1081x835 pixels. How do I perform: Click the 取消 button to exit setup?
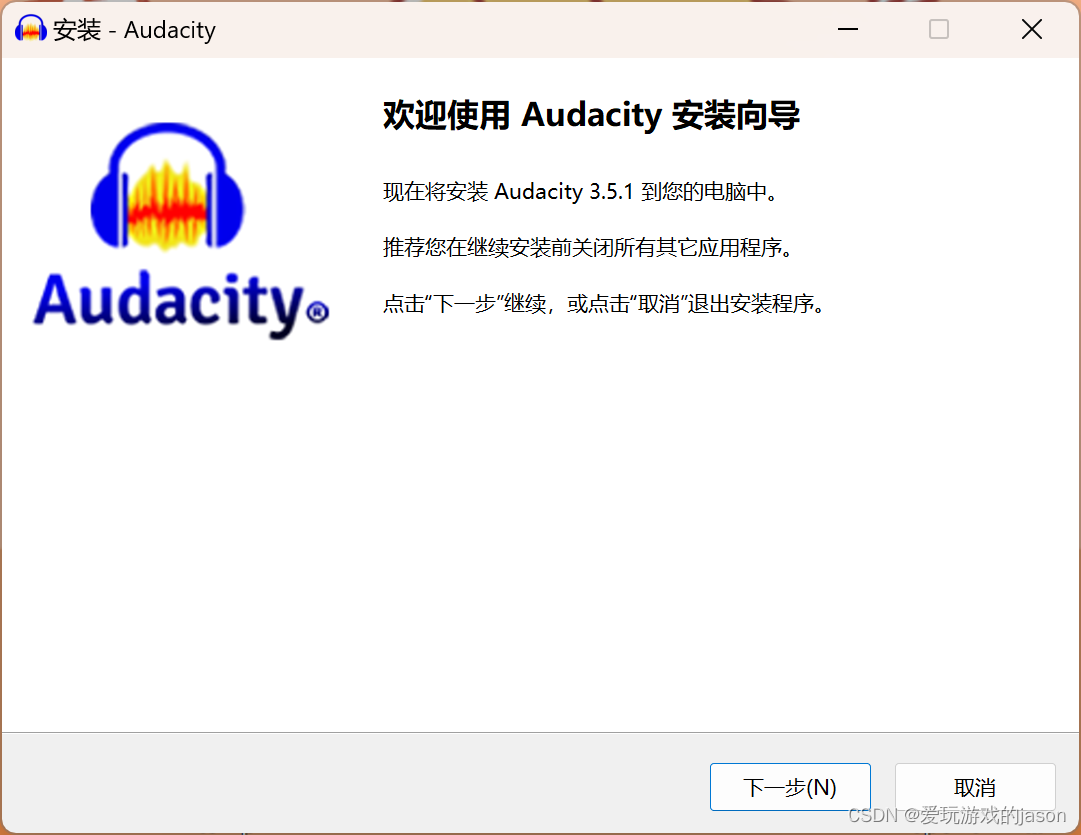click(x=975, y=787)
